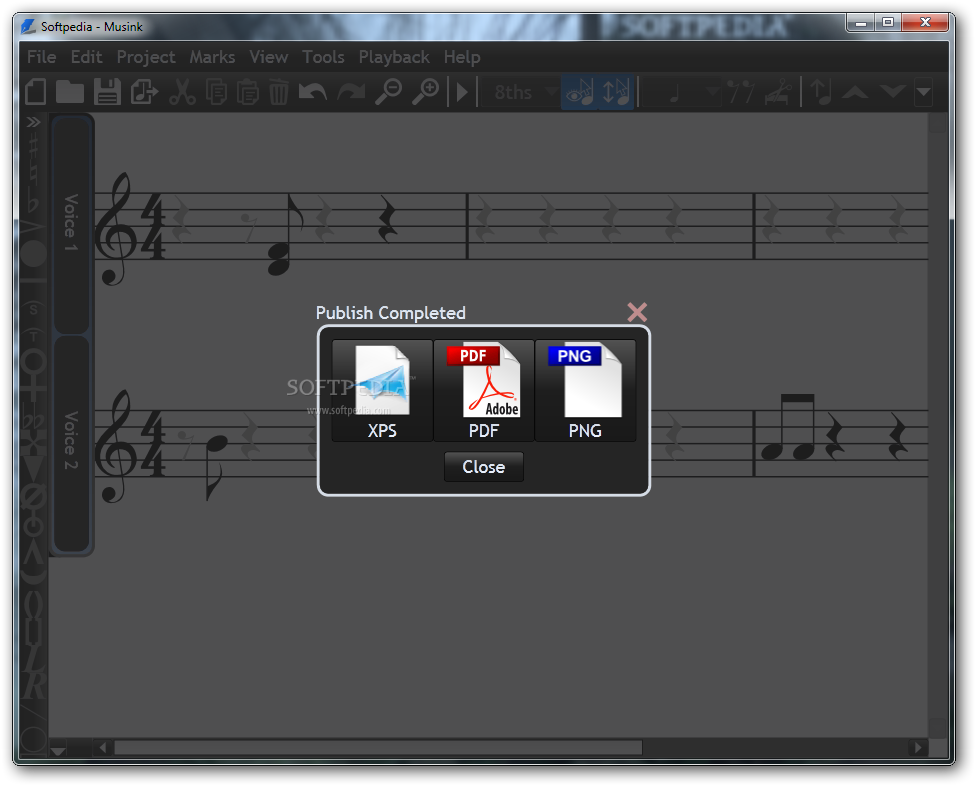Click the rests tool icon
Viewport: 976px width, 786px height.
point(741,92)
